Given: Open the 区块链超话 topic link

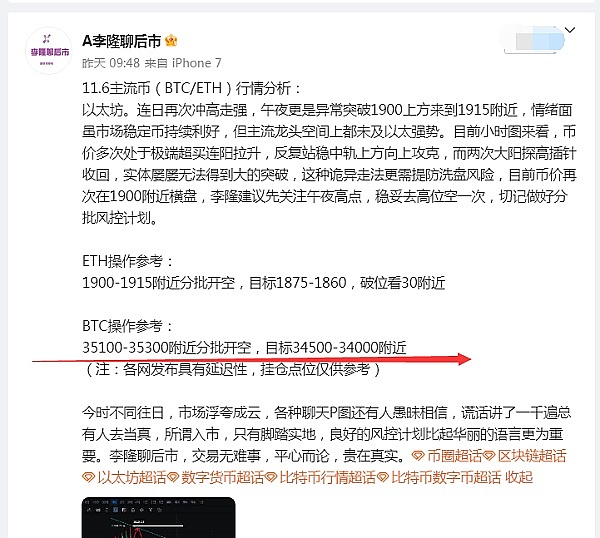Looking at the screenshot, I should tap(532, 456).
